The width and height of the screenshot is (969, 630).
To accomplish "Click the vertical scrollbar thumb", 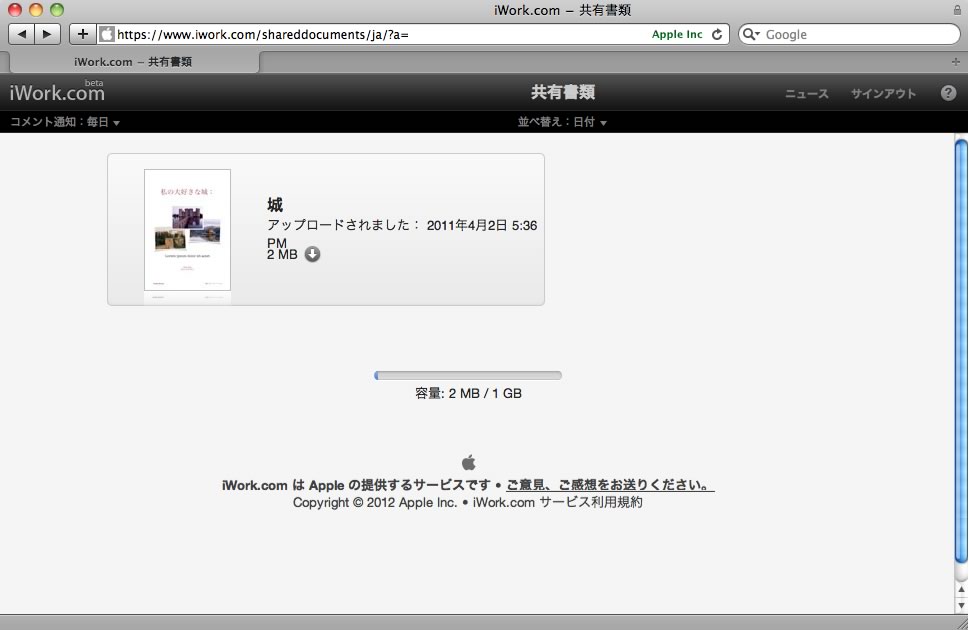I will [961, 351].
